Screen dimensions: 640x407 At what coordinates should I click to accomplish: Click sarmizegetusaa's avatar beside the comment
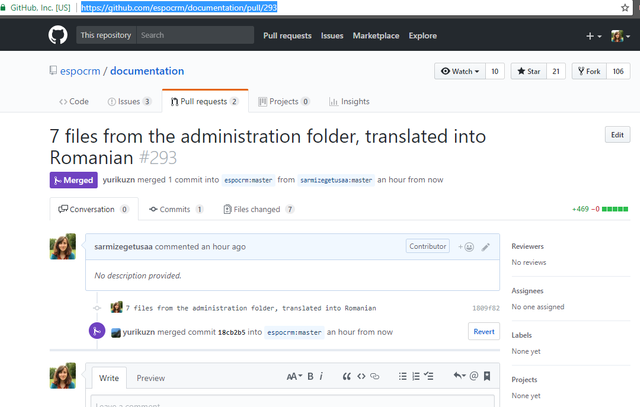(63, 246)
